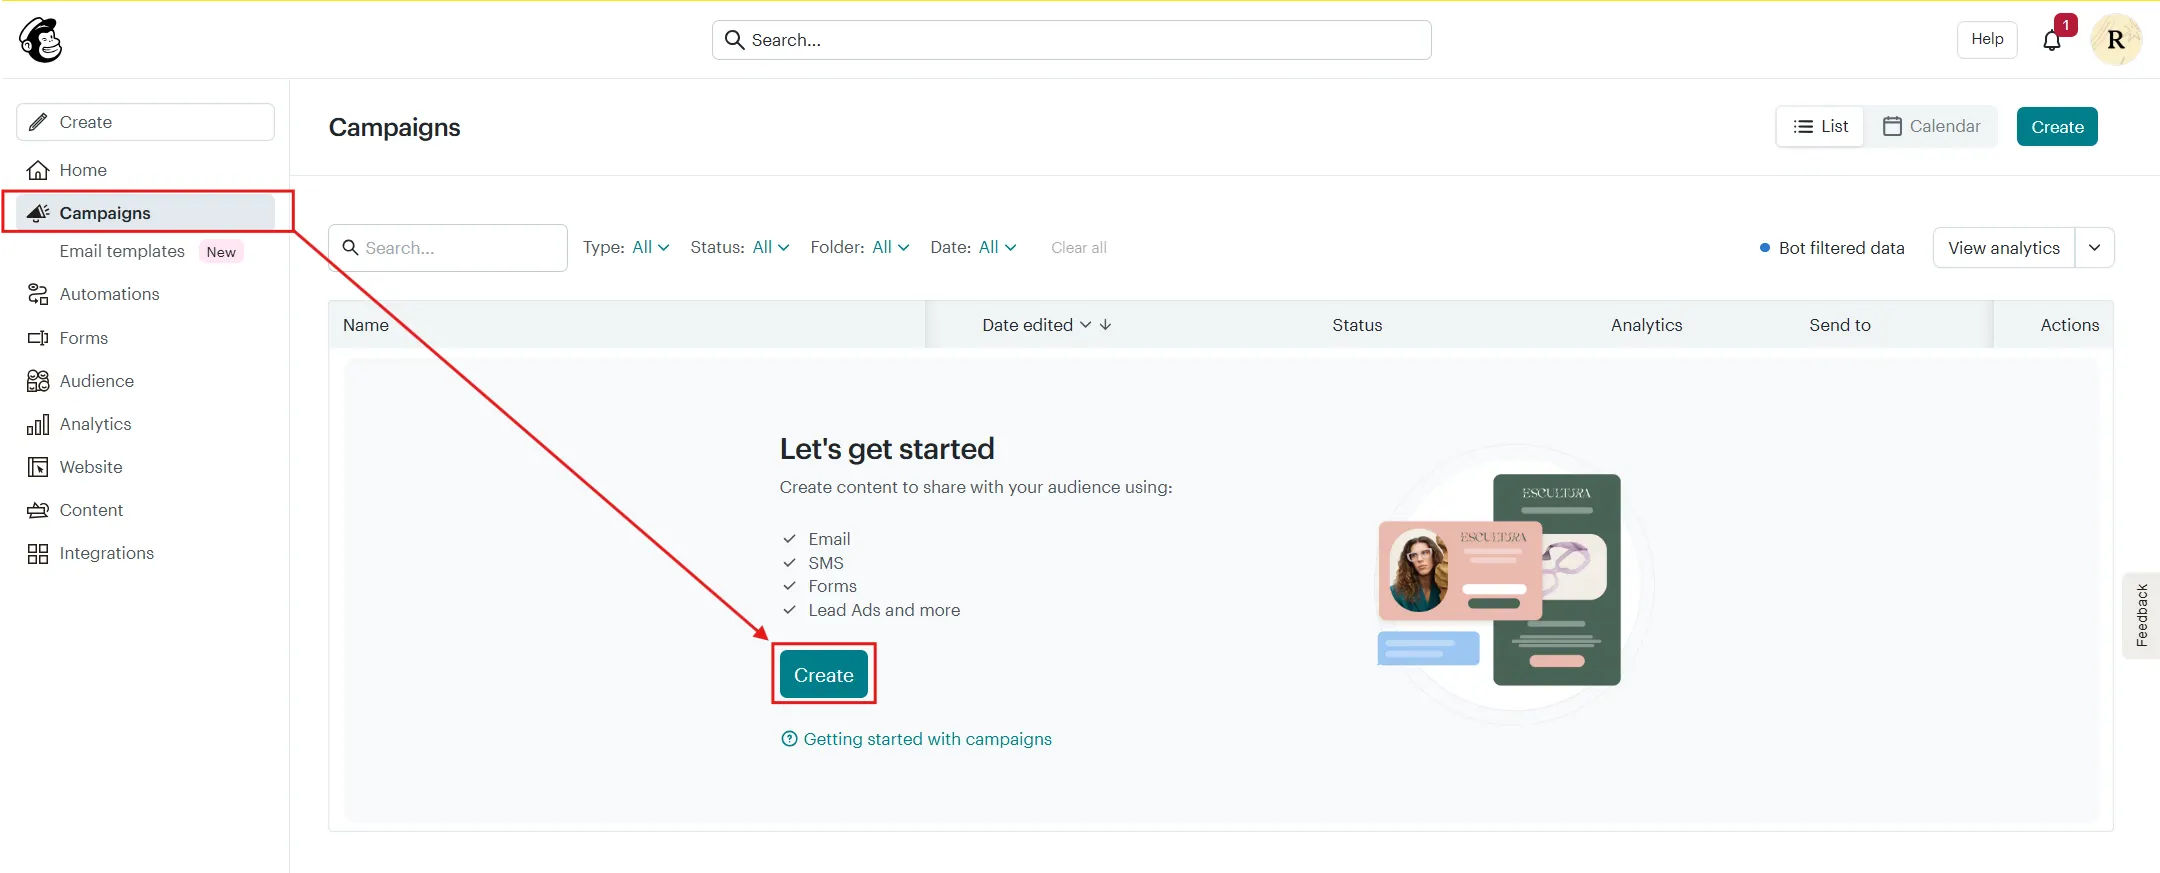This screenshot has height=873, width=2160.
Task: Click the New badge beside Email templates
Action: pyautogui.click(x=221, y=252)
